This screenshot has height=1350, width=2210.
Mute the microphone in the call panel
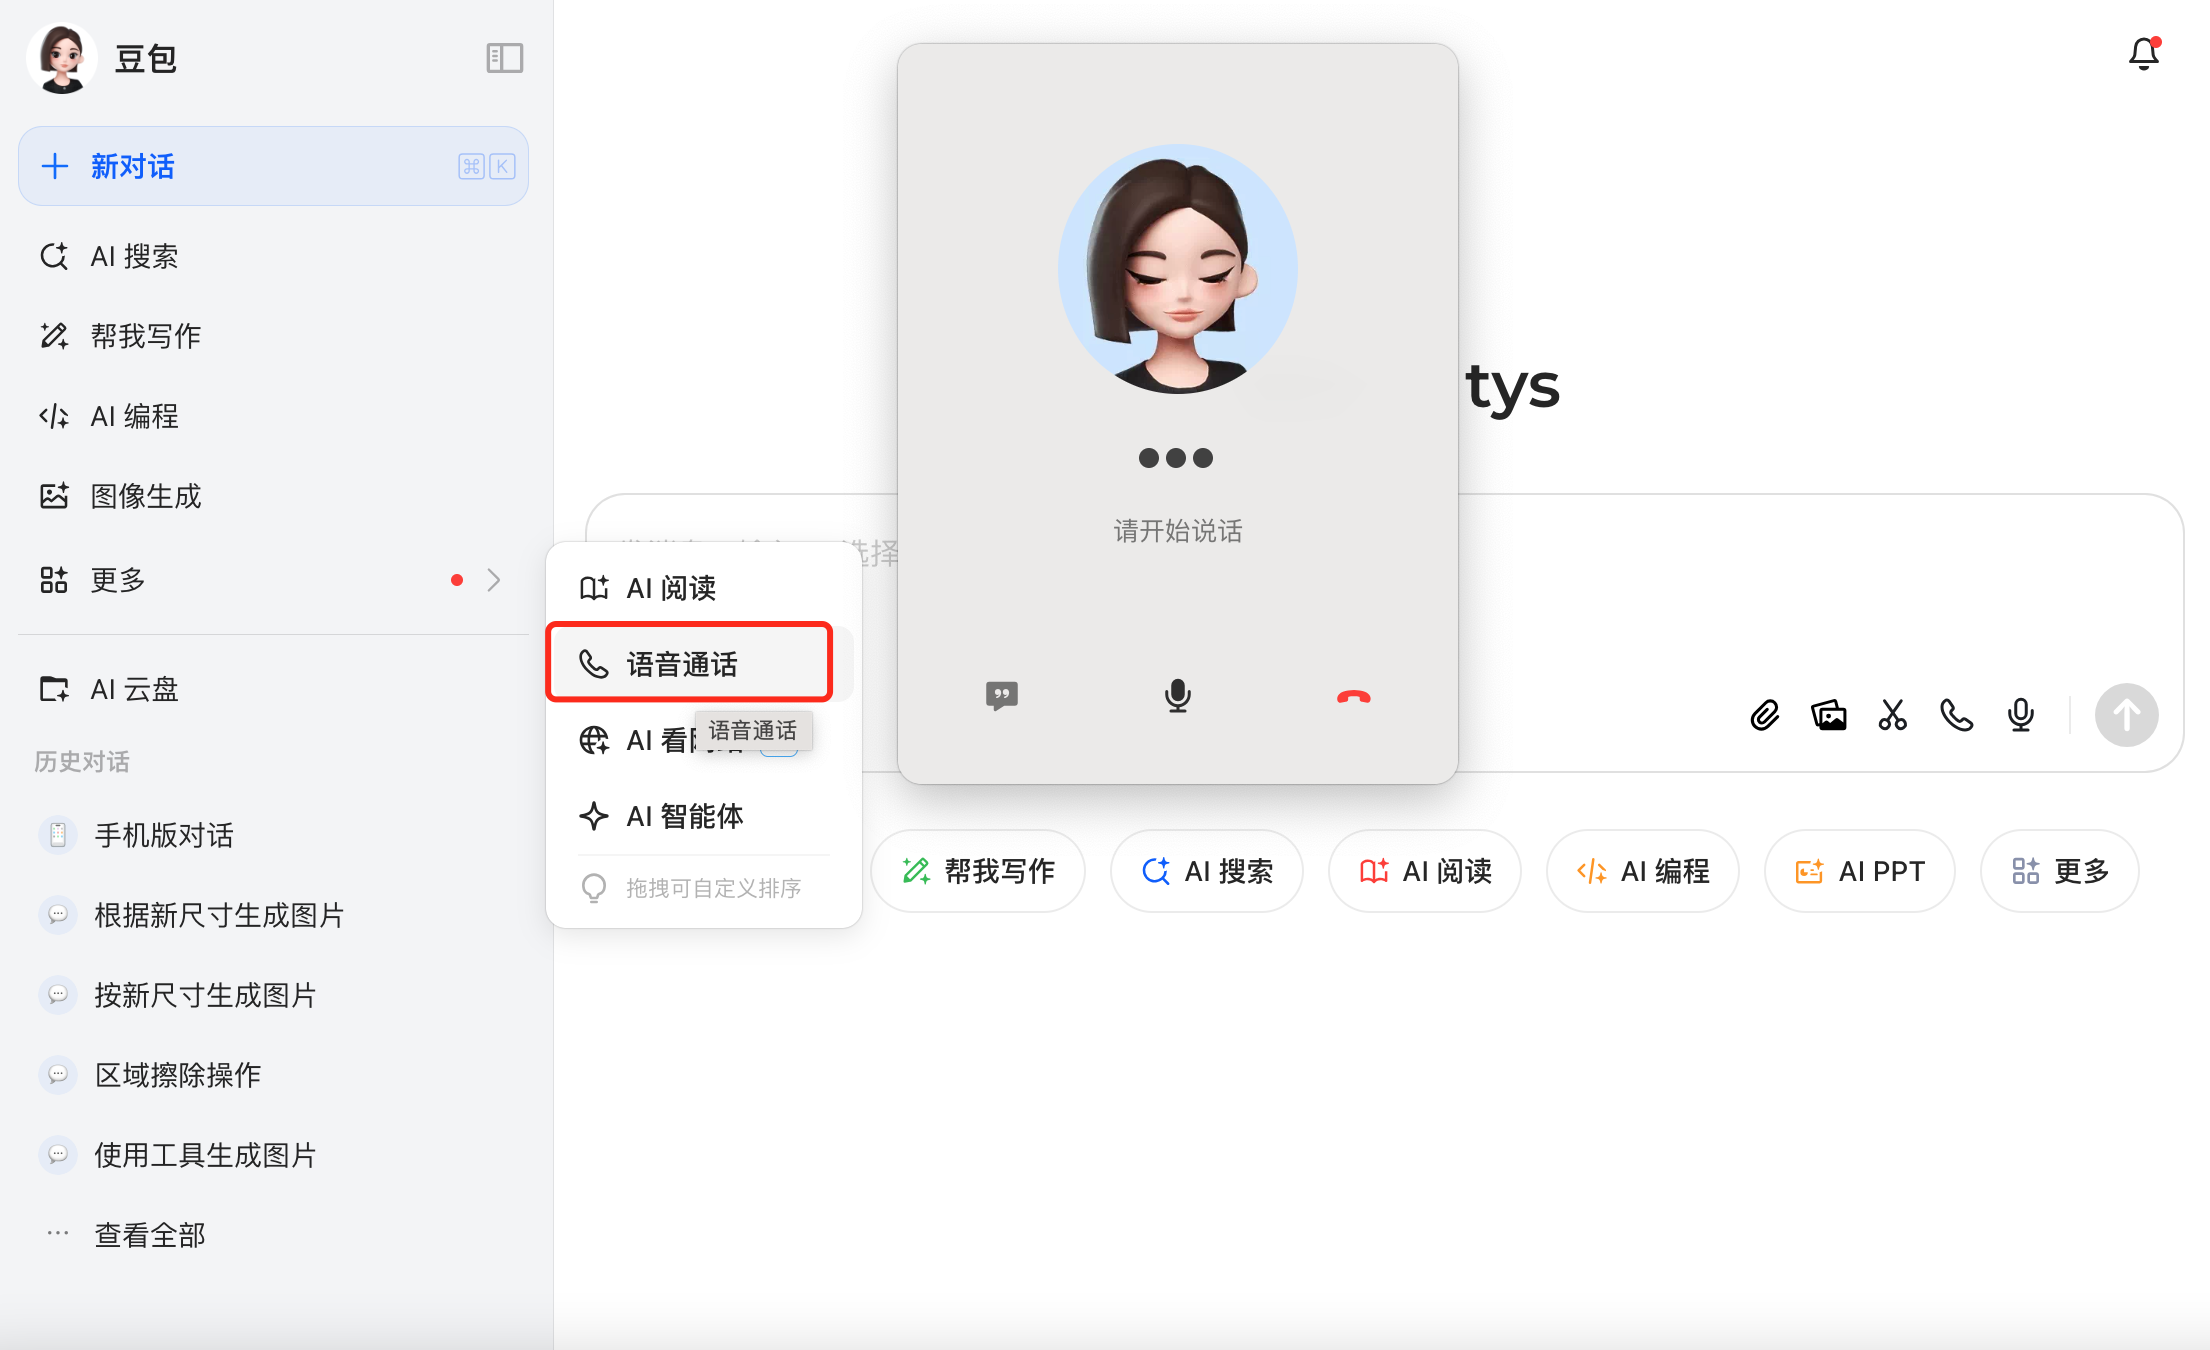coord(1178,696)
